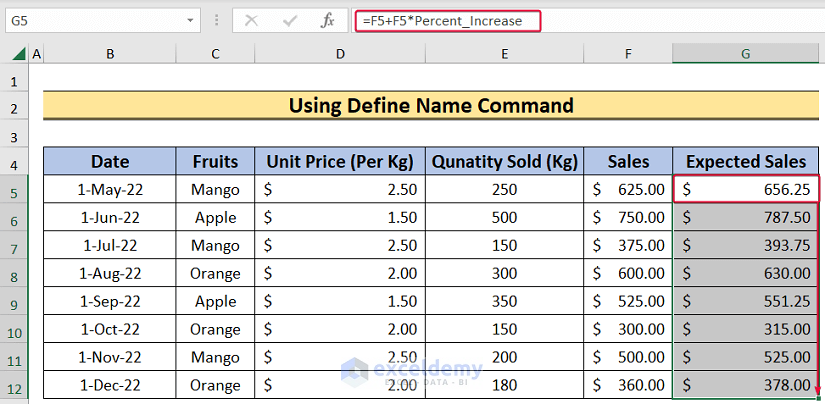Click the Sales cell showing 750.00
This screenshot has height=404, width=825.
coord(627,217)
